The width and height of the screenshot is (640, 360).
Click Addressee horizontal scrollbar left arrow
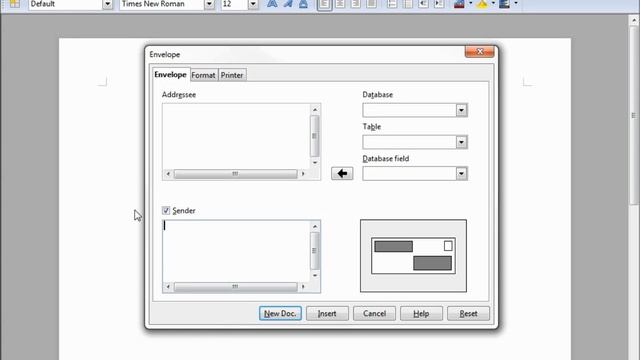coord(168,174)
